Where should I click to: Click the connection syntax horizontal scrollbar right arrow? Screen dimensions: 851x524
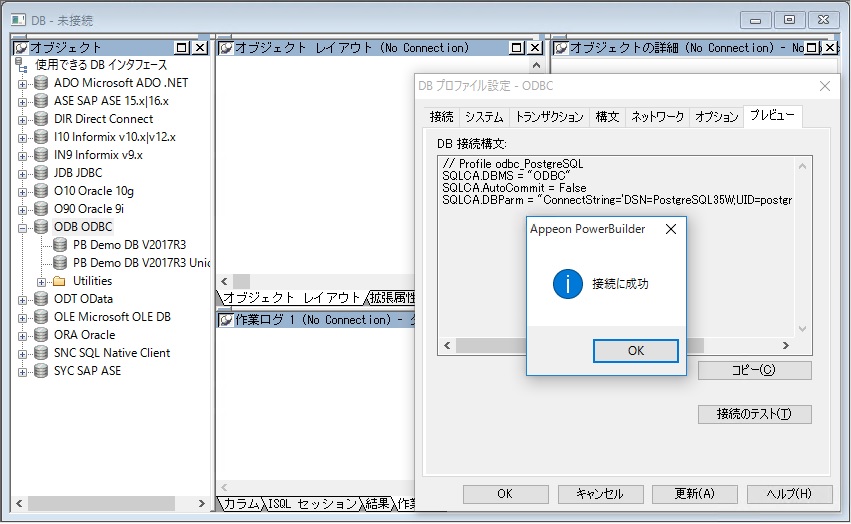785,345
